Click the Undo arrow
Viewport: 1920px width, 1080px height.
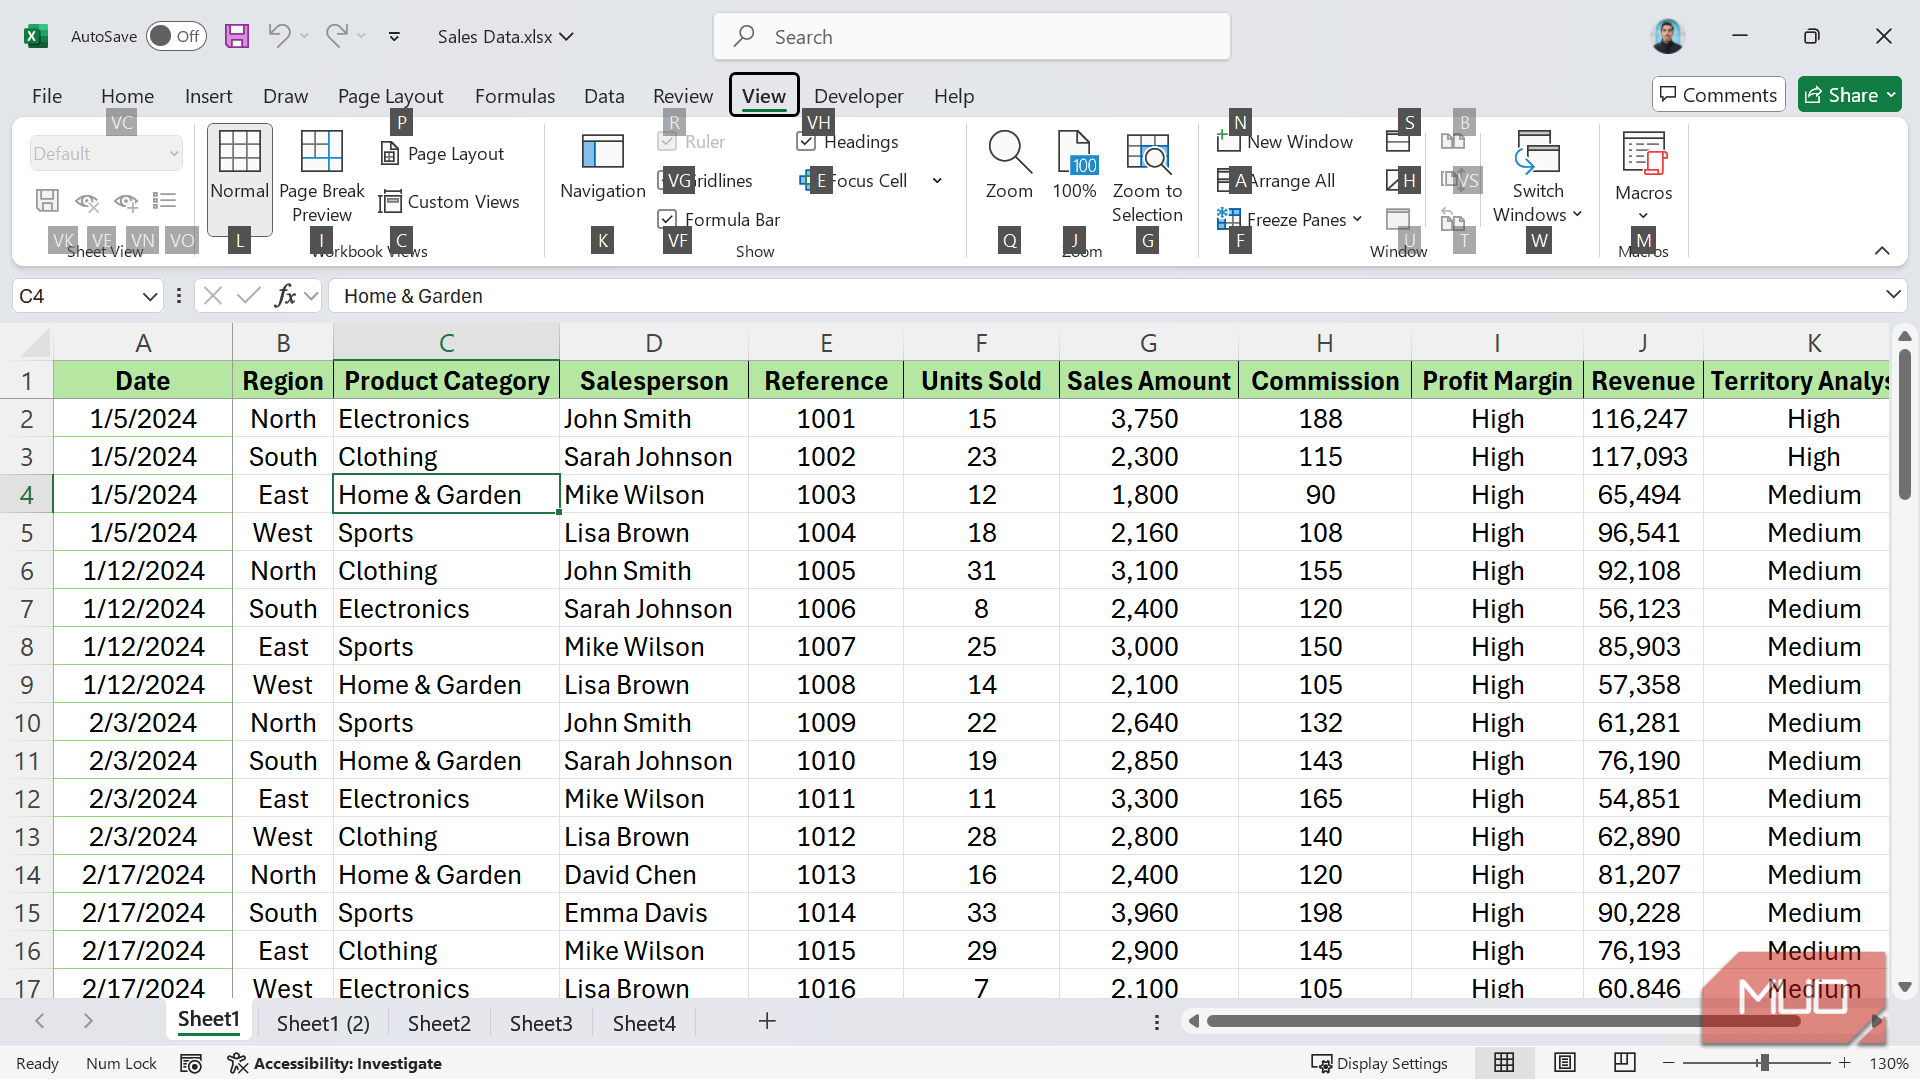pos(279,36)
